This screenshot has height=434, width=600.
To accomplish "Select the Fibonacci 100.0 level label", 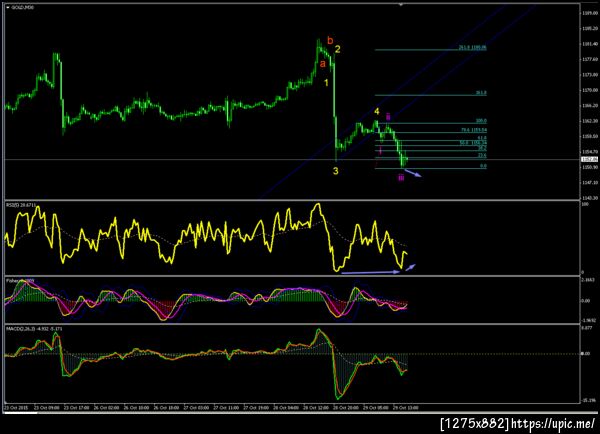I will click(x=481, y=121).
